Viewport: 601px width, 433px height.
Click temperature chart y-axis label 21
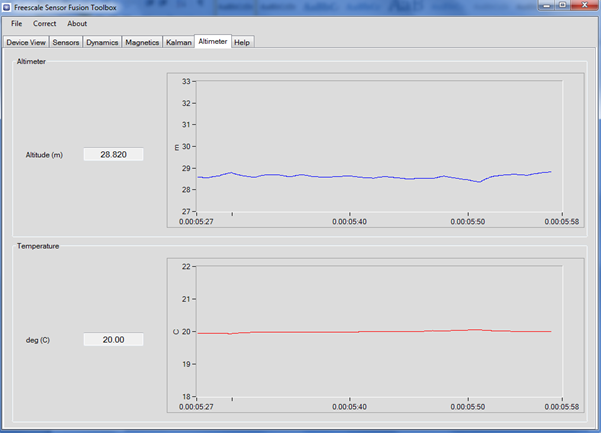point(186,299)
